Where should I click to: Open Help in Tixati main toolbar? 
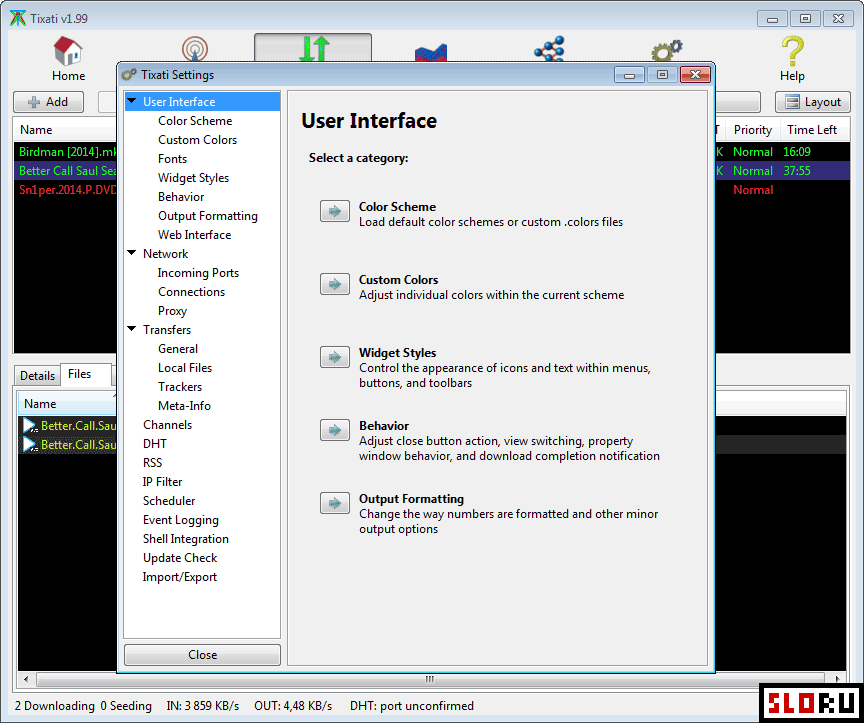coord(792,60)
